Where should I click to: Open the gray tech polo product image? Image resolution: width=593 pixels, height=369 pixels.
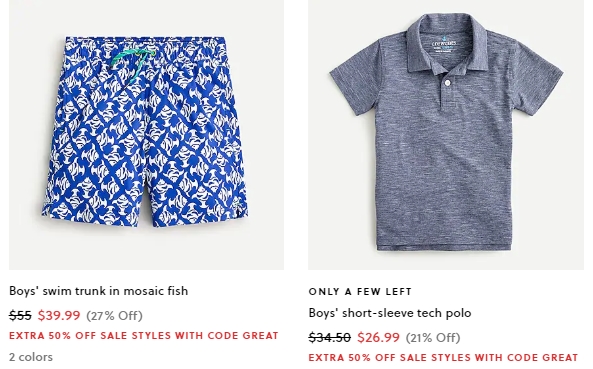coord(446,134)
